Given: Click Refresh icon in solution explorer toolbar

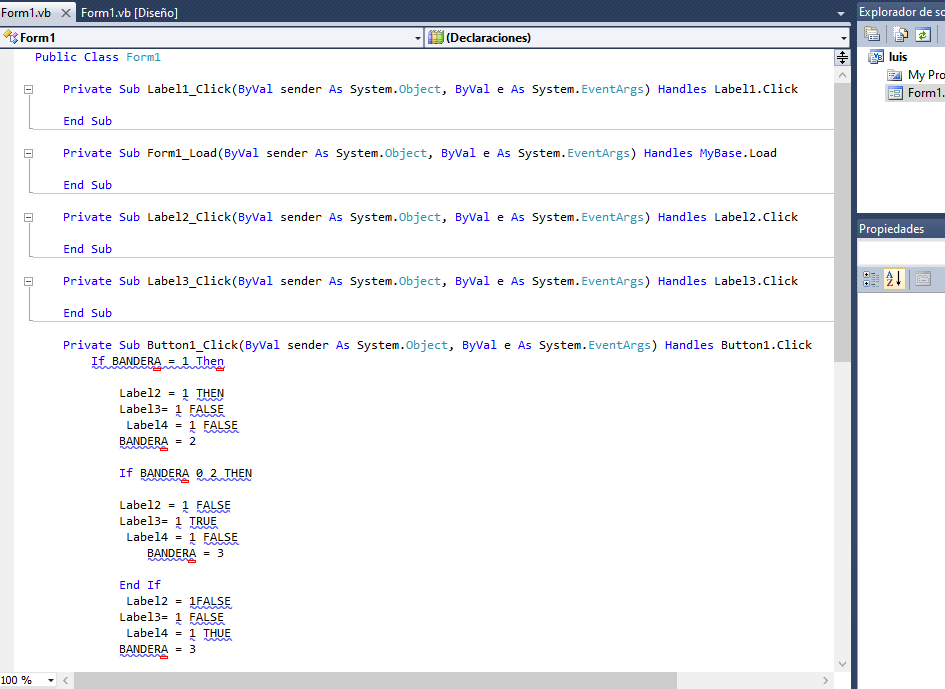Looking at the screenshot, I should 923,35.
